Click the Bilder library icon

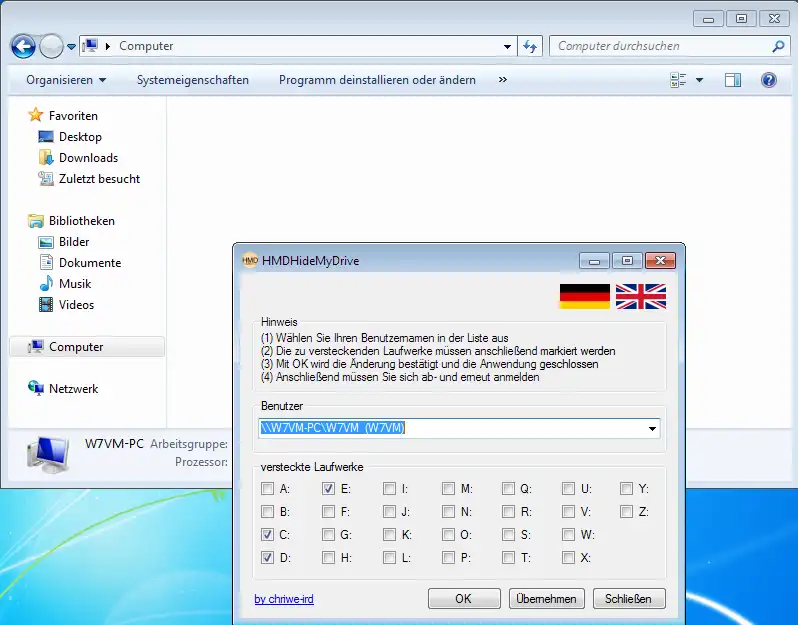click(x=46, y=242)
